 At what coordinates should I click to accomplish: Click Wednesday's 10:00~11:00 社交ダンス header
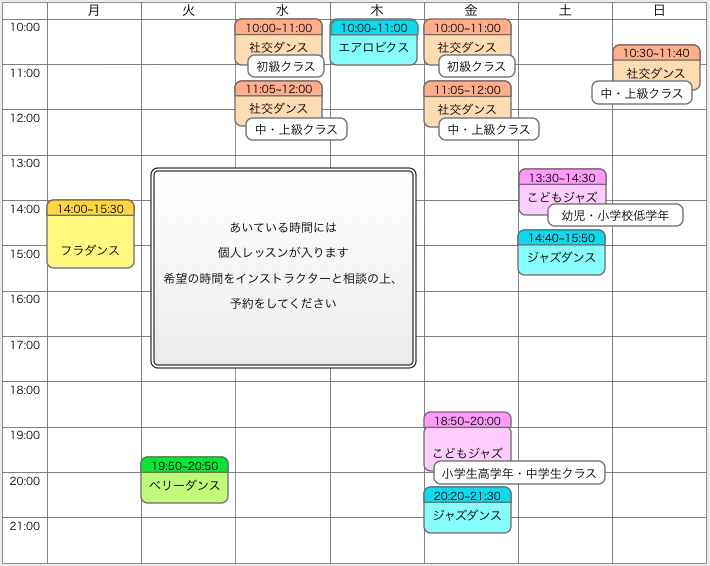278,28
